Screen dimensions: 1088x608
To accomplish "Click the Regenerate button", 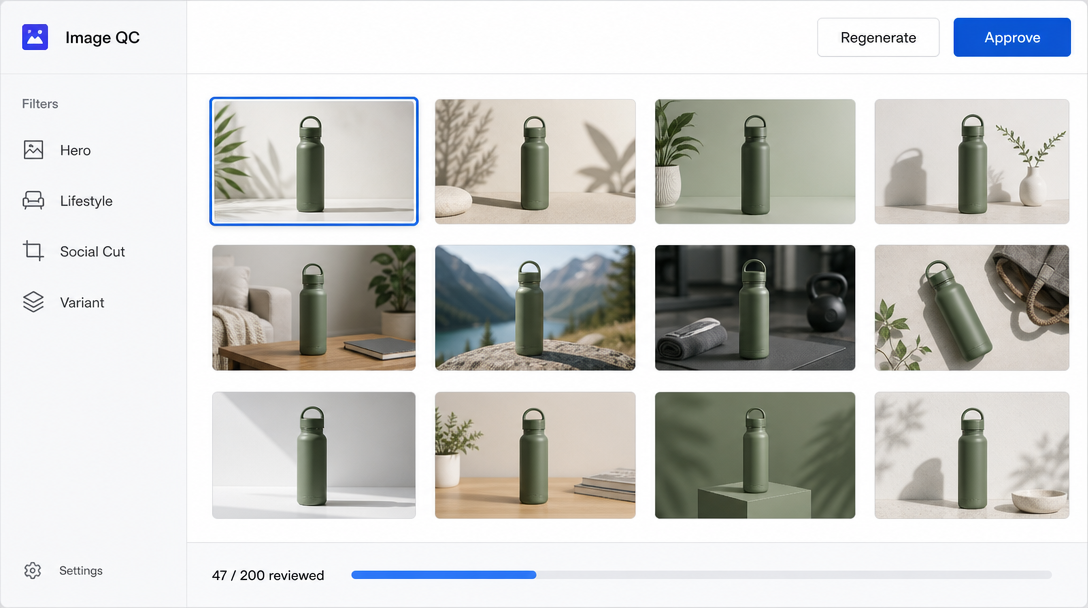I will pos(878,37).
